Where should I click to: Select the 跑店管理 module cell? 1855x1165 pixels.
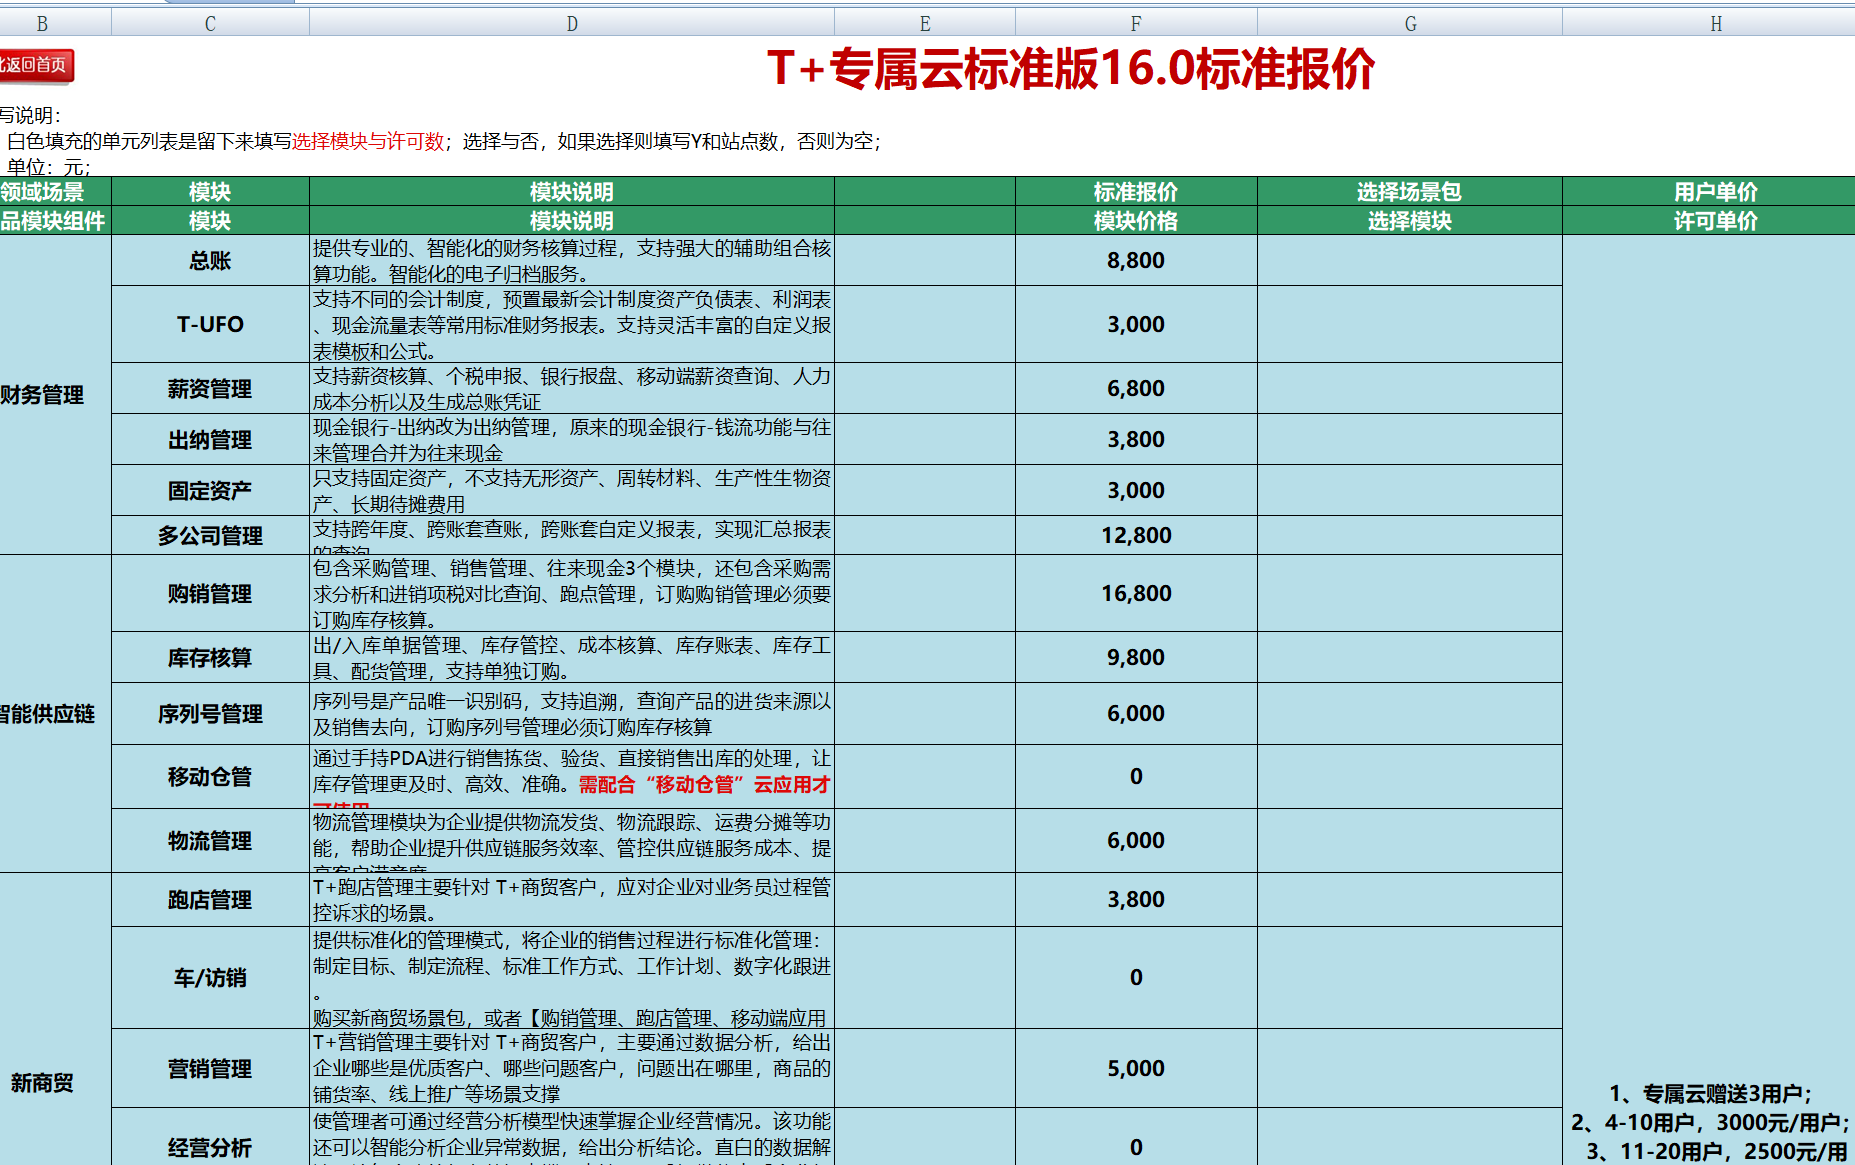pyautogui.click(x=210, y=899)
